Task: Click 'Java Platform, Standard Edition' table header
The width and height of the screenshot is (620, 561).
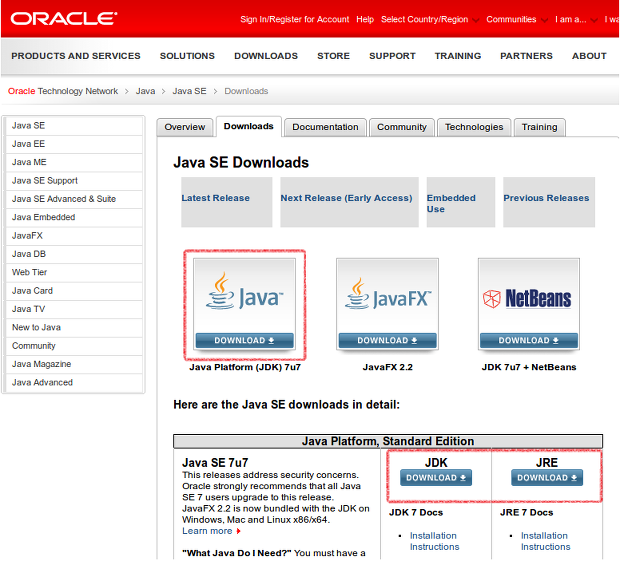Action: point(388,441)
